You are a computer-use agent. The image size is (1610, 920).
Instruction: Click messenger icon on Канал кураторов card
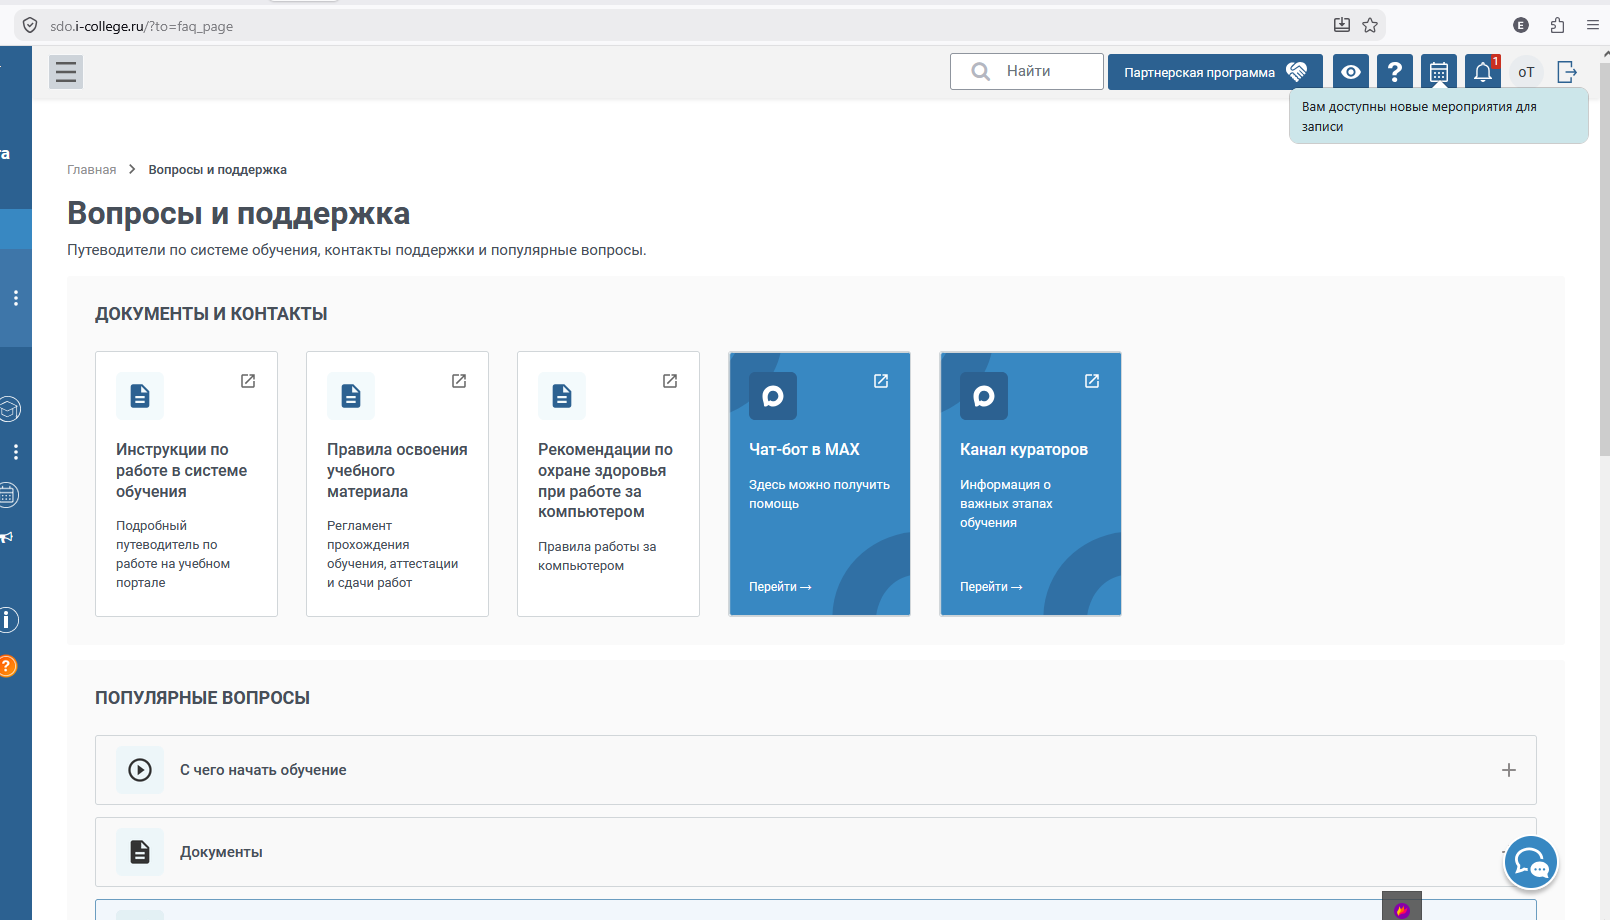click(x=984, y=396)
